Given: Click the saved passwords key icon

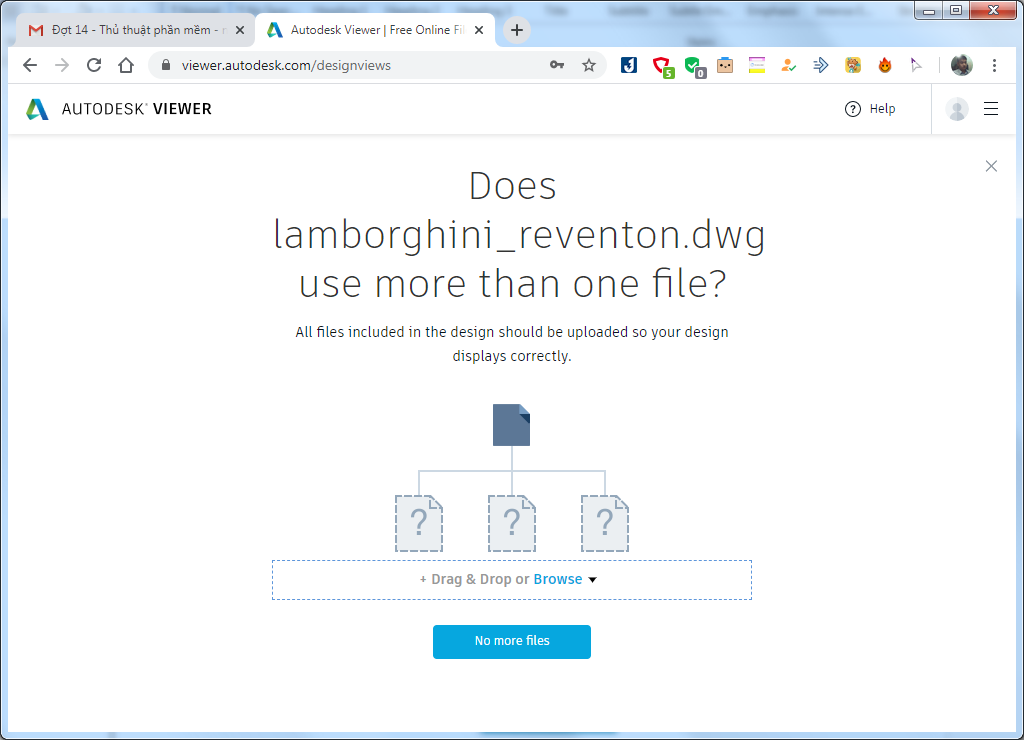Looking at the screenshot, I should pos(557,65).
